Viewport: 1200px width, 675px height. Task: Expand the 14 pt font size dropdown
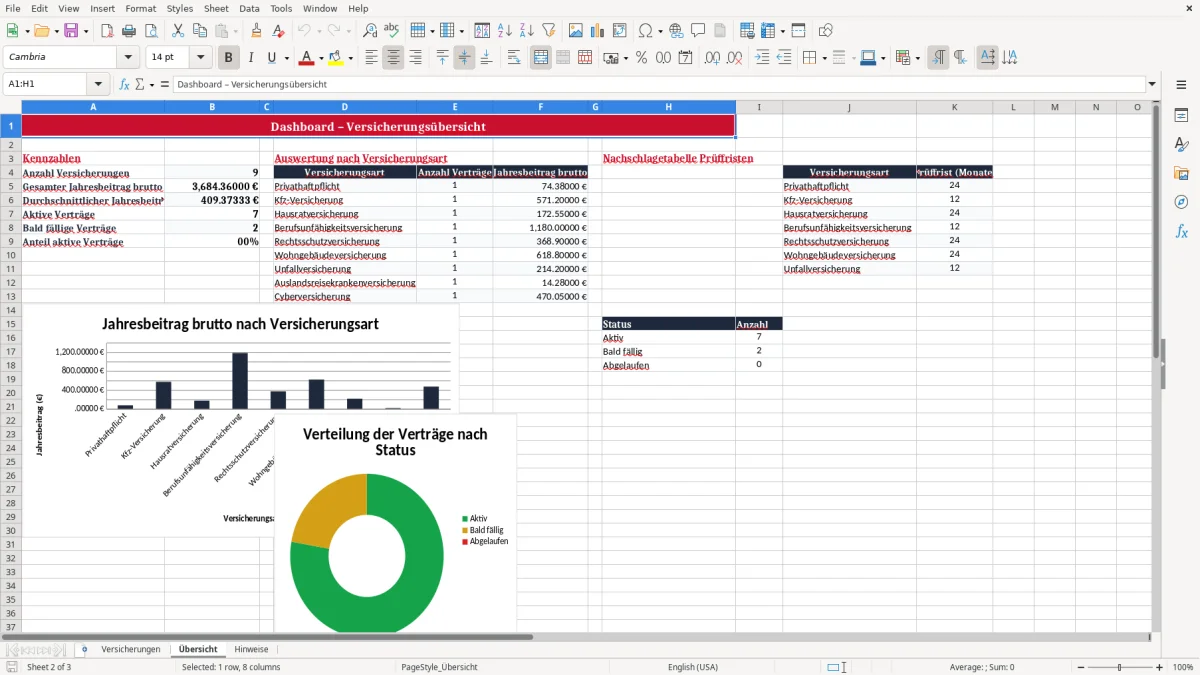(x=201, y=58)
